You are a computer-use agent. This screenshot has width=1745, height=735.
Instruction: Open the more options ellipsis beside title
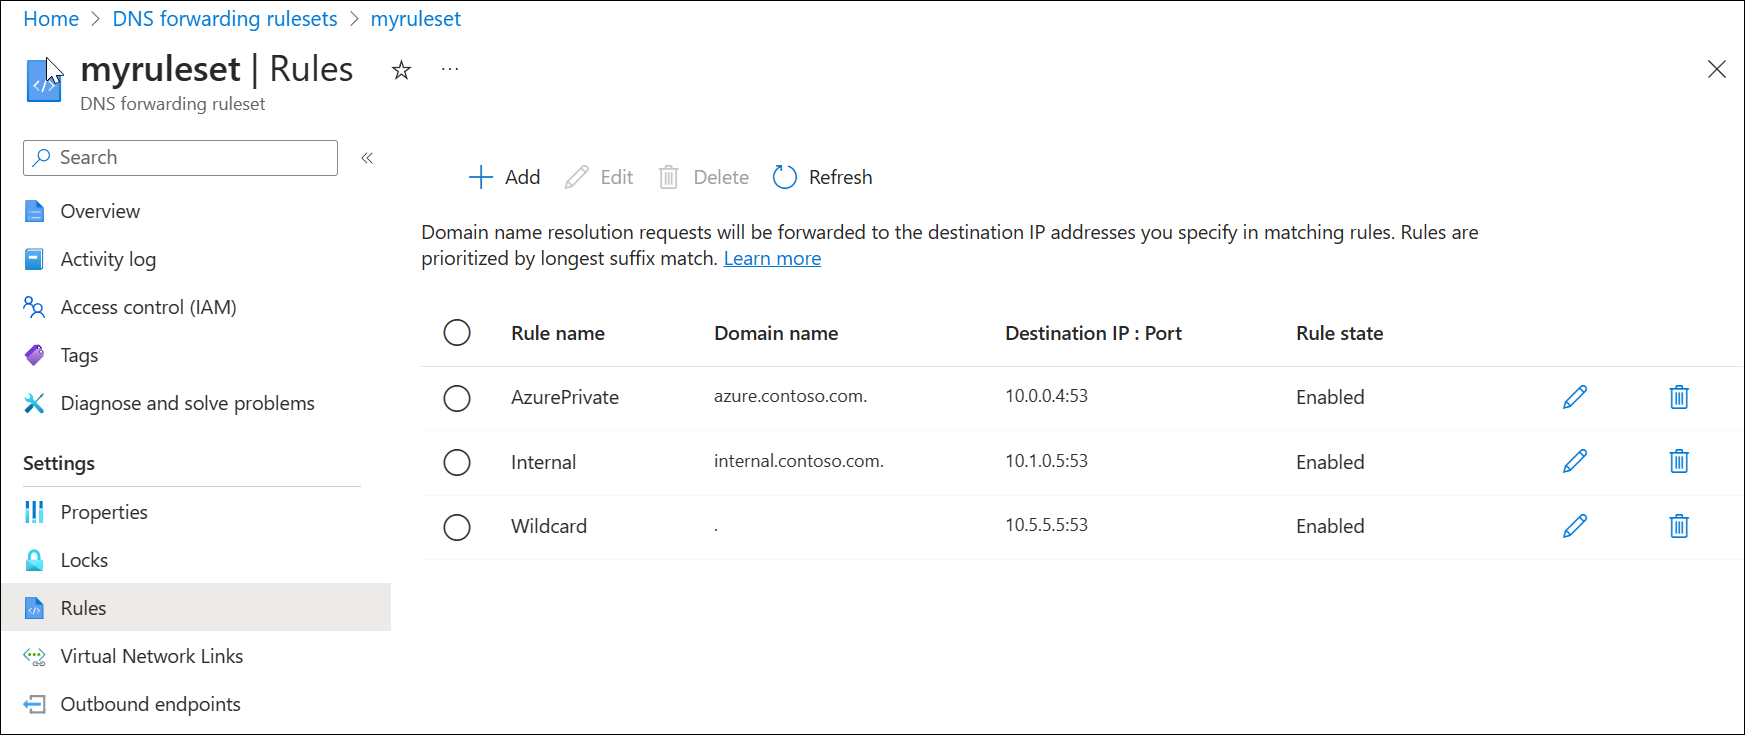450,69
